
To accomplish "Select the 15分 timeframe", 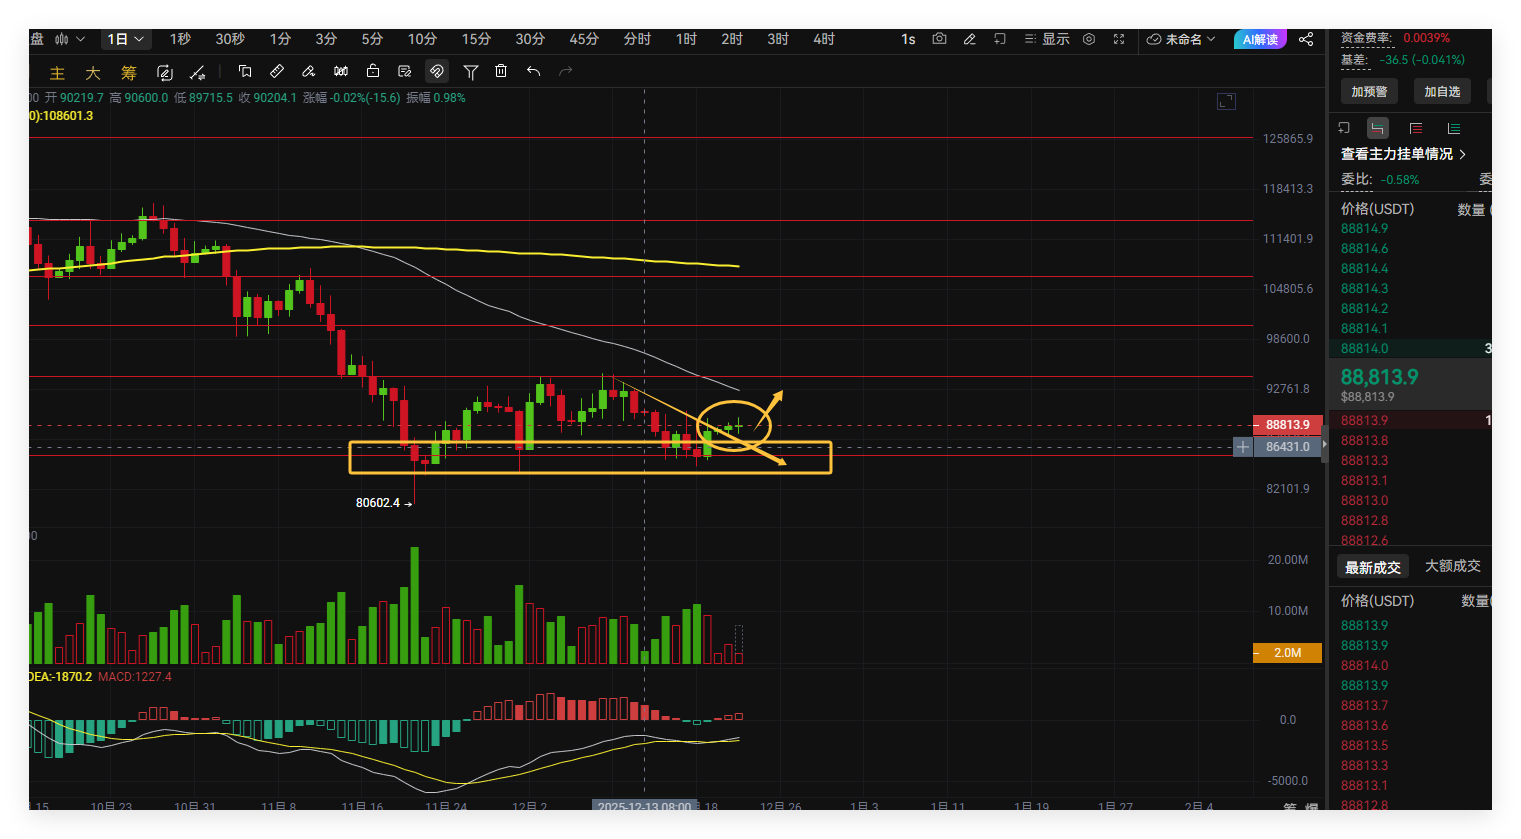I will pyautogui.click(x=476, y=39).
